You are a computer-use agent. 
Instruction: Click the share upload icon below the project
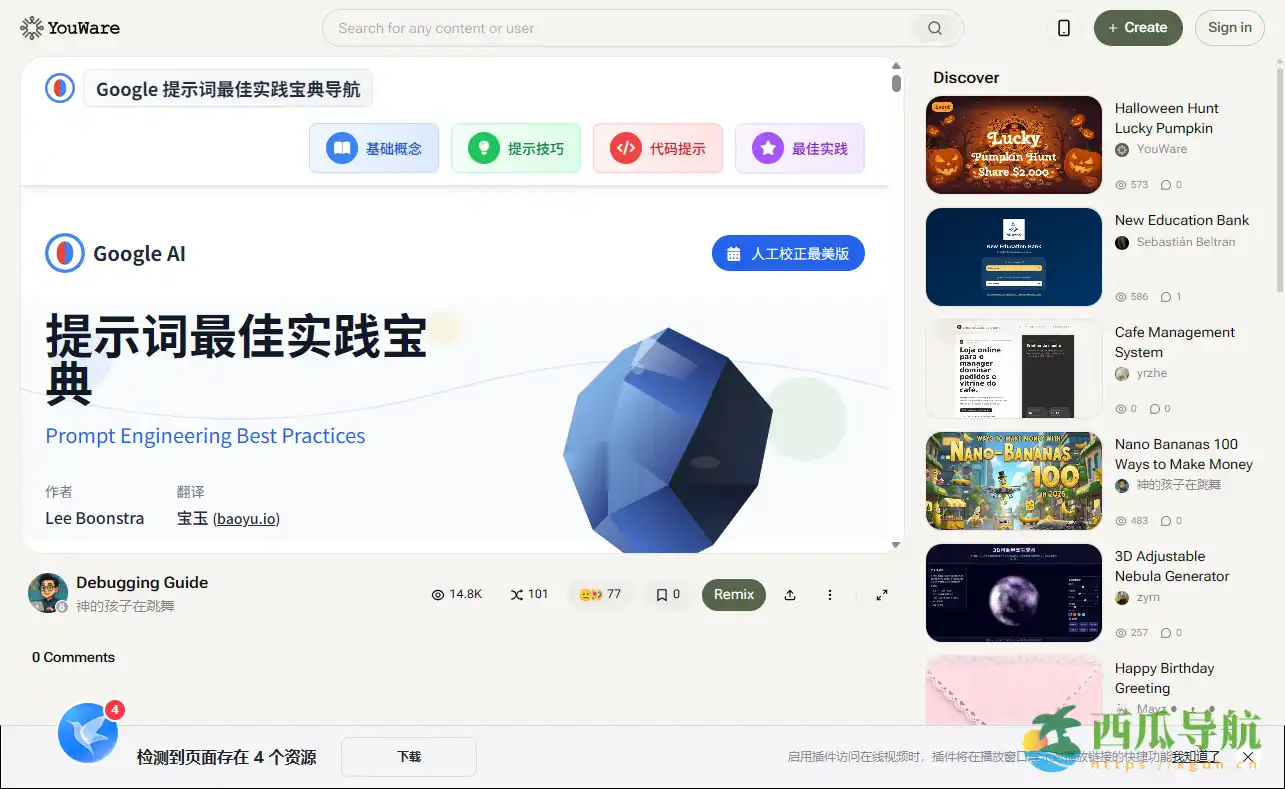(x=789, y=594)
